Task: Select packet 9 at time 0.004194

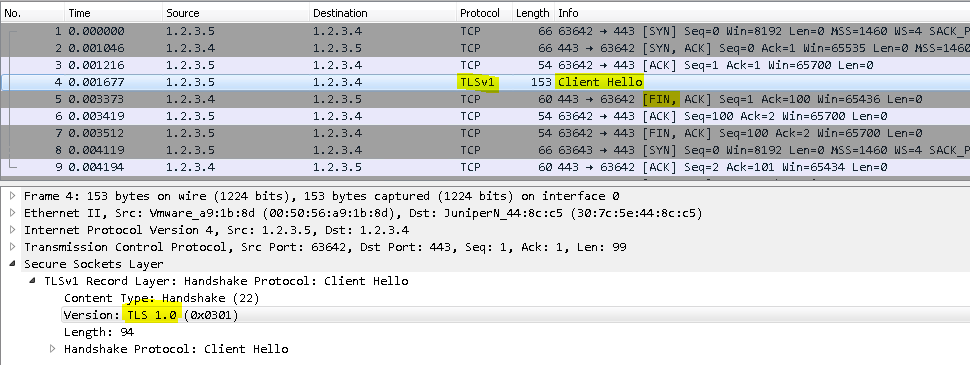Action: click(x=485, y=167)
